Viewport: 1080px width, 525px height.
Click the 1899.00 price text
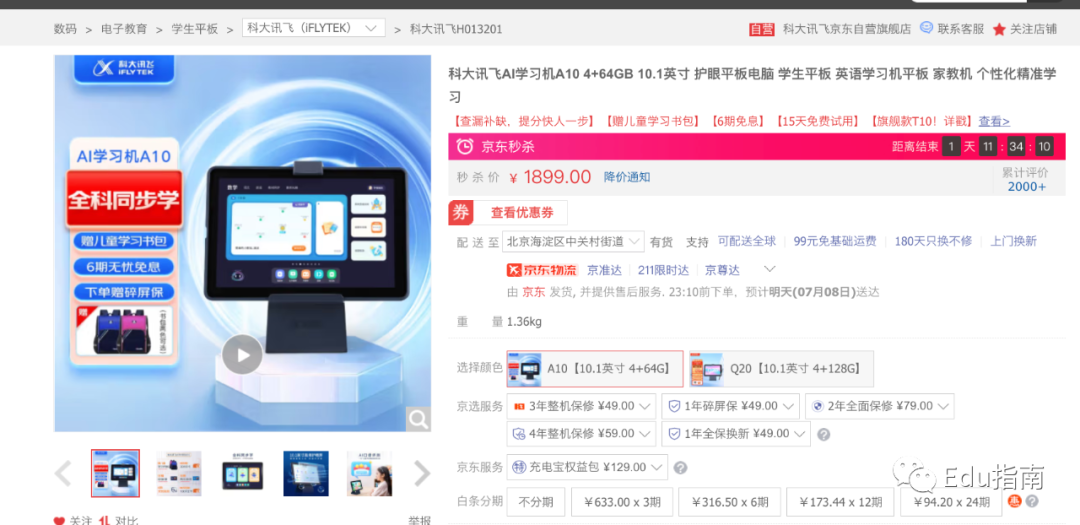tap(557, 177)
